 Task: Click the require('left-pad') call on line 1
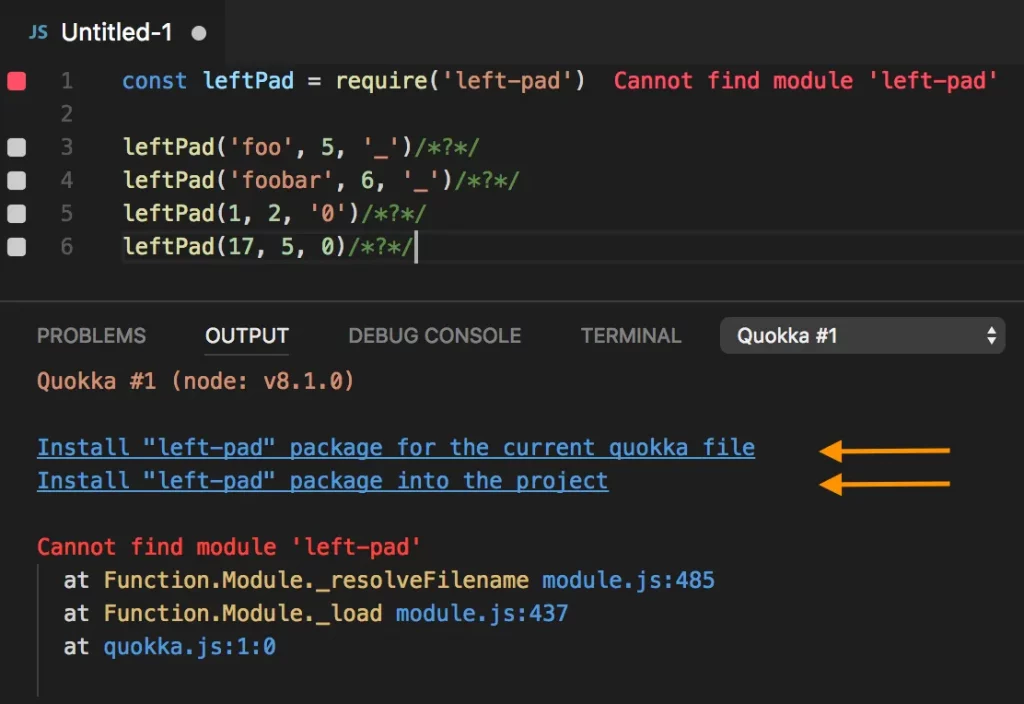[x=460, y=81]
